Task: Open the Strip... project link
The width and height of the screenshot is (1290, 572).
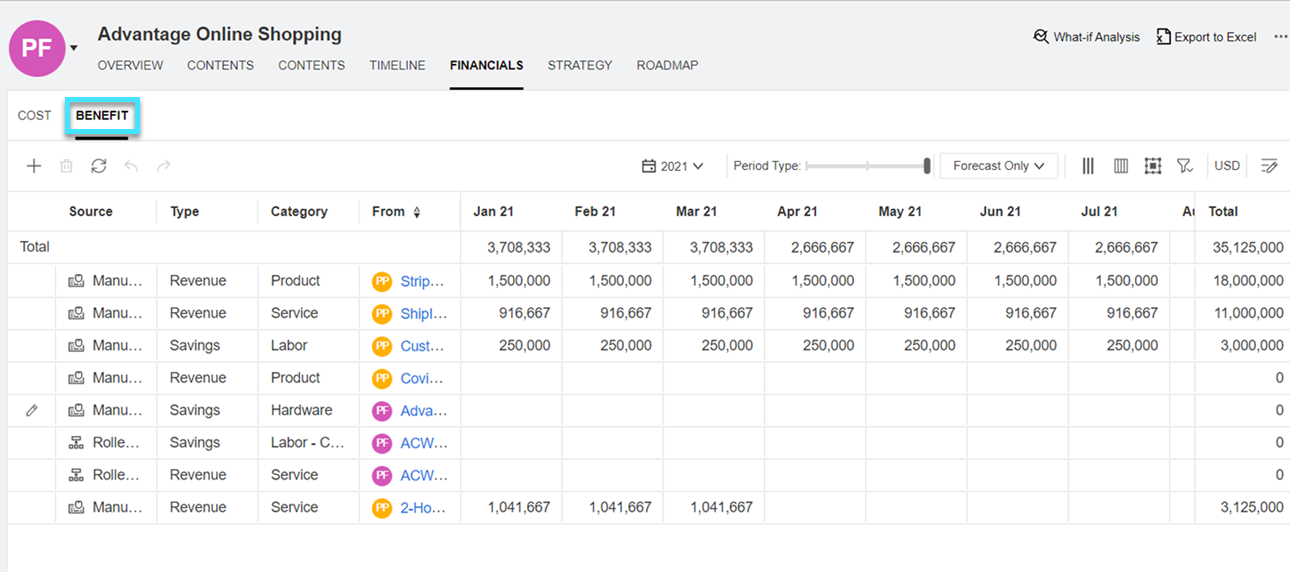Action: click(422, 281)
